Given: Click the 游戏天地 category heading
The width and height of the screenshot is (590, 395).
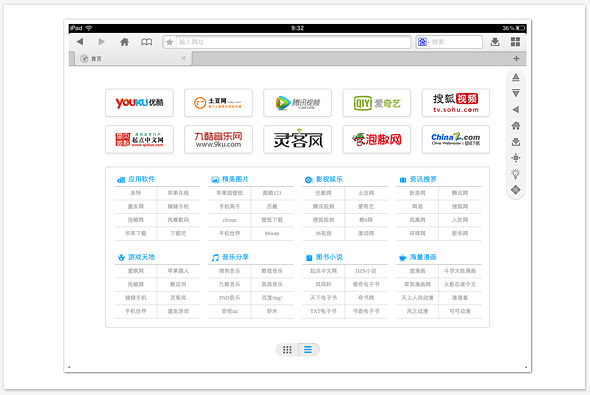Looking at the screenshot, I should pos(141,257).
